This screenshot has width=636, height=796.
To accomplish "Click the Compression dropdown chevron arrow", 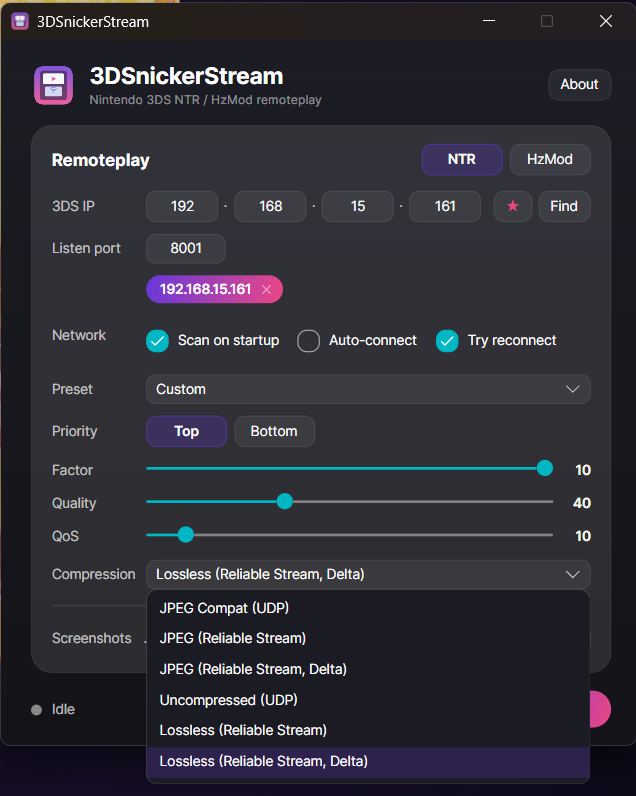I will 573,575.
